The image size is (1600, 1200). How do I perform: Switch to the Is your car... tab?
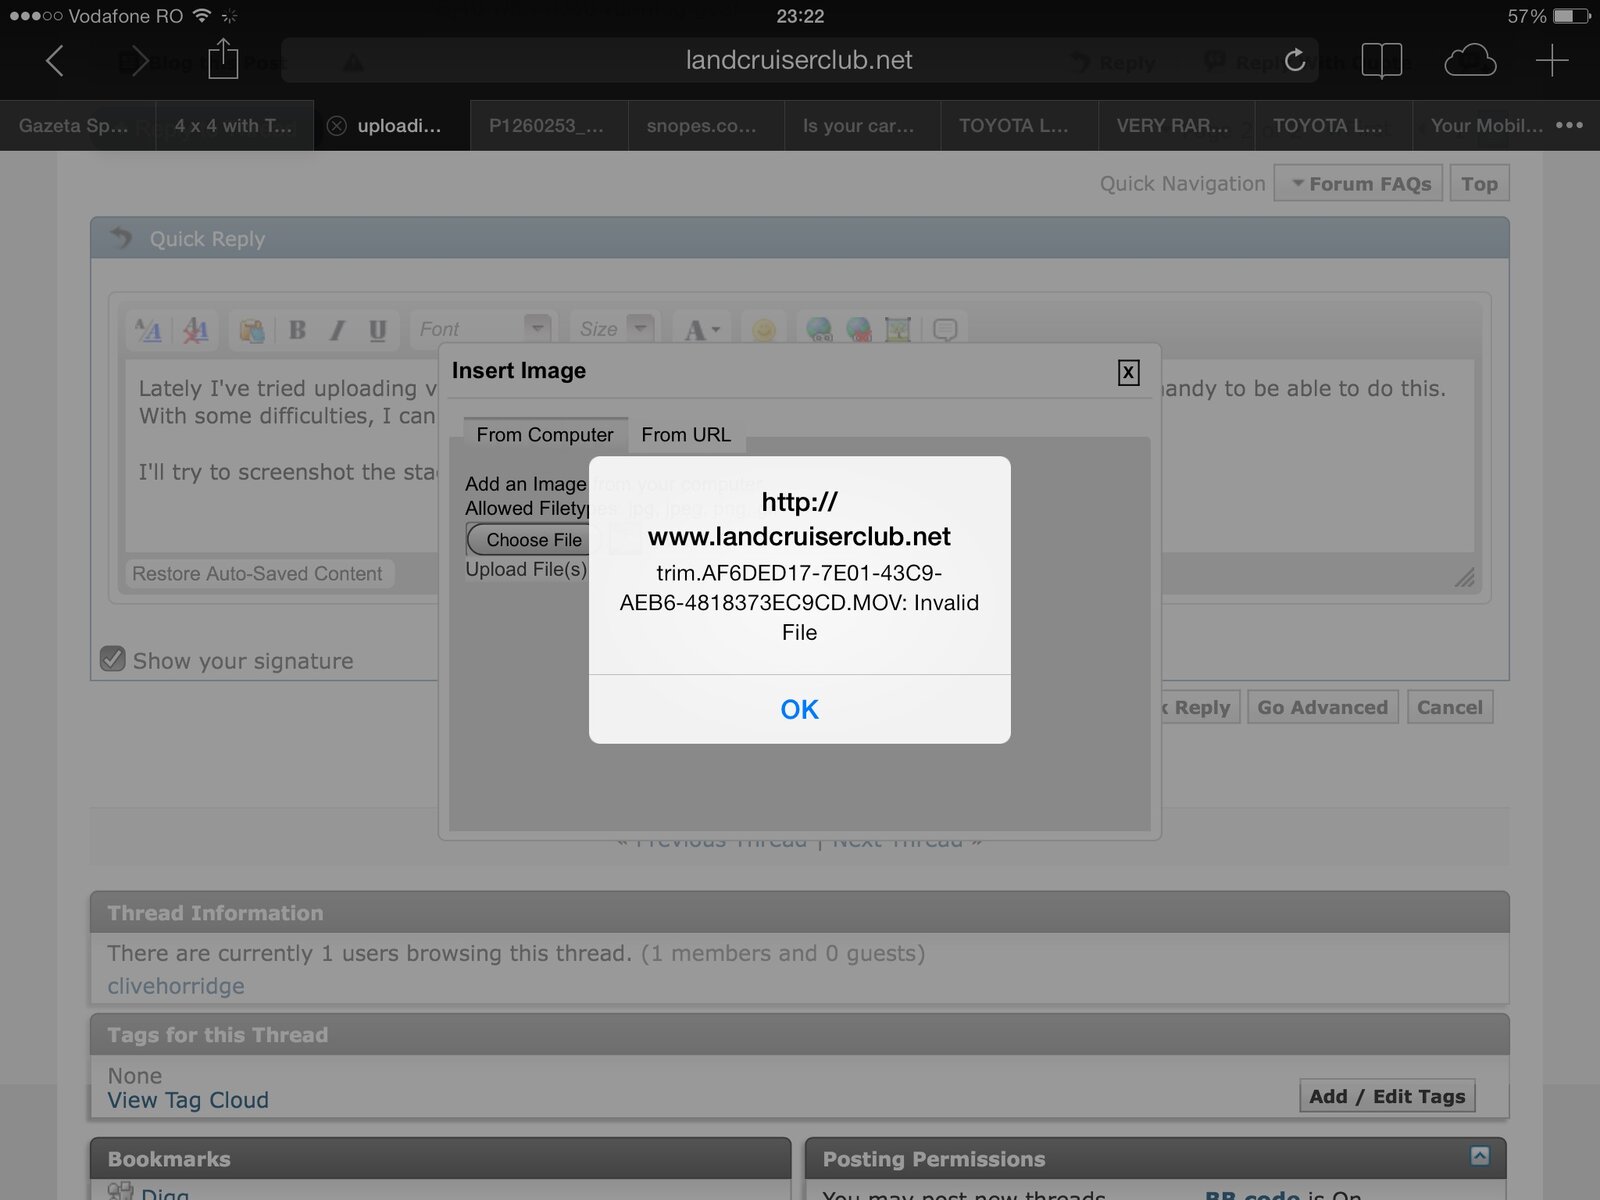[x=859, y=126]
